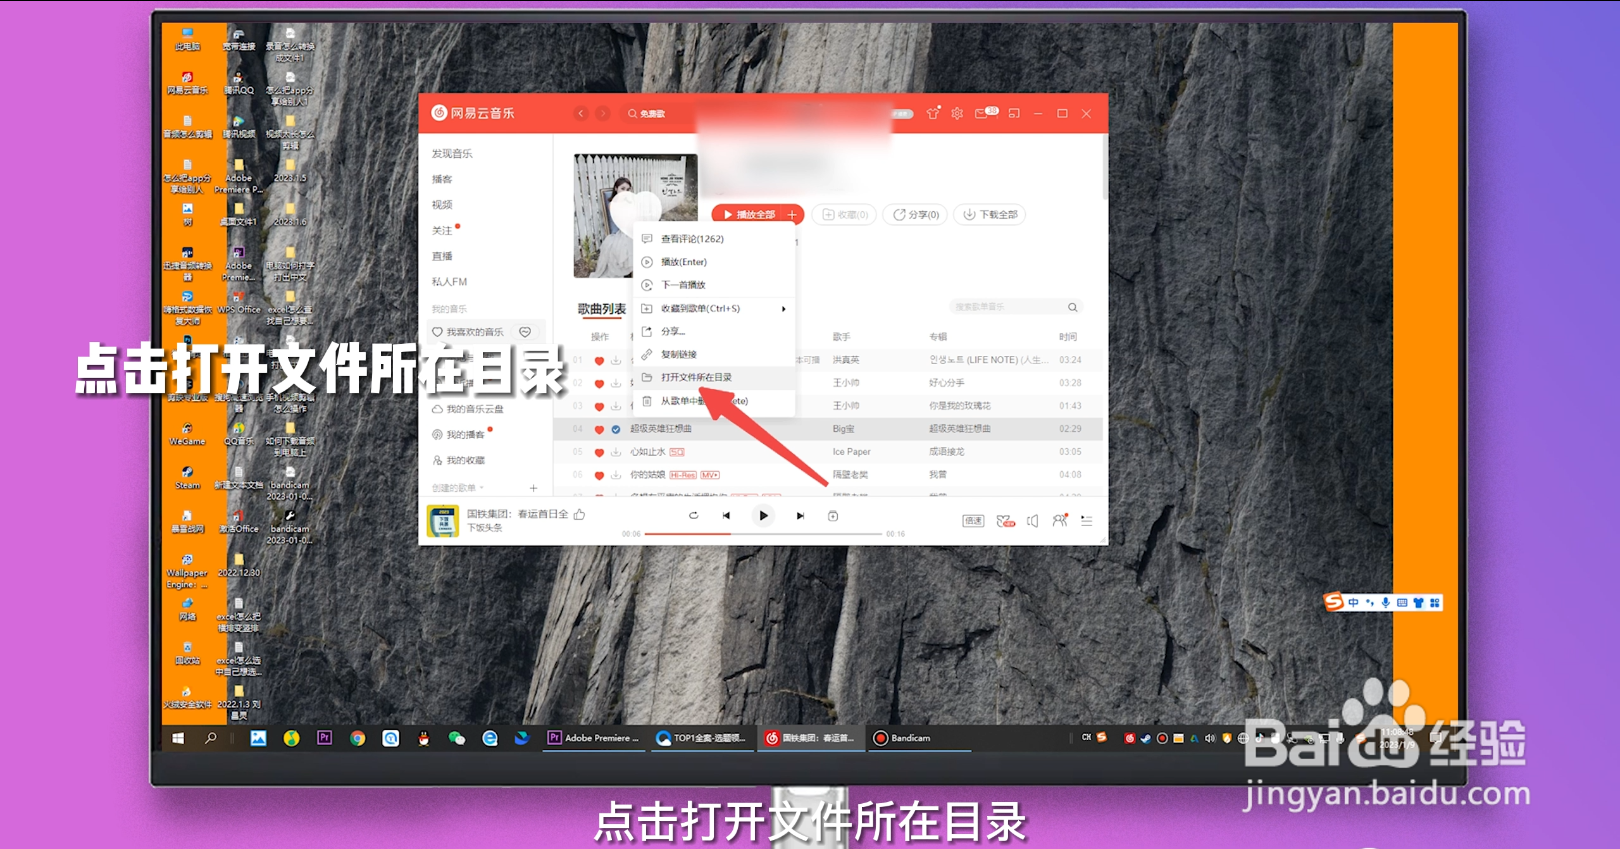1620x849 pixels.
Task: Unlike song 心如止水 via its red heart
Action: coord(599,452)
